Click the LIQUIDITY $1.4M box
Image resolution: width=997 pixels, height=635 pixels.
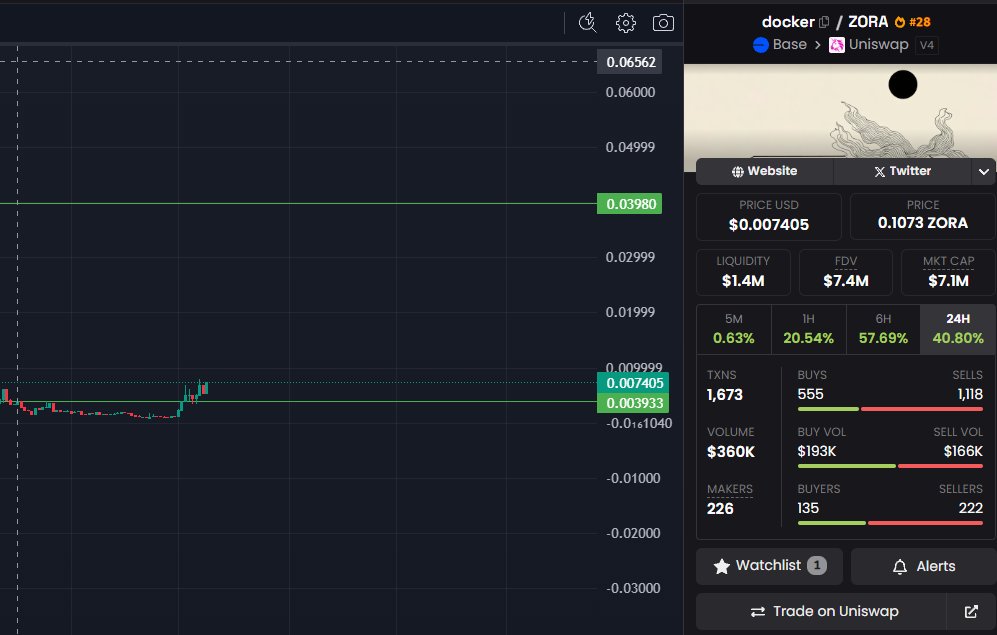tap(743, 272)
